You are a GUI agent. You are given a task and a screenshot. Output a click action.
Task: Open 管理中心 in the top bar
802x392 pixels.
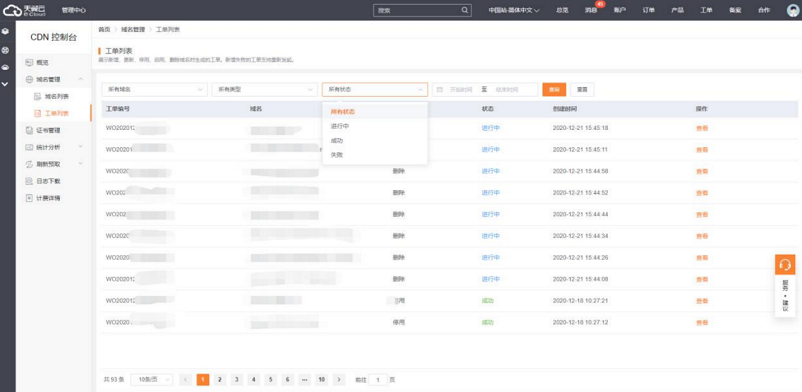pos(74,10)
